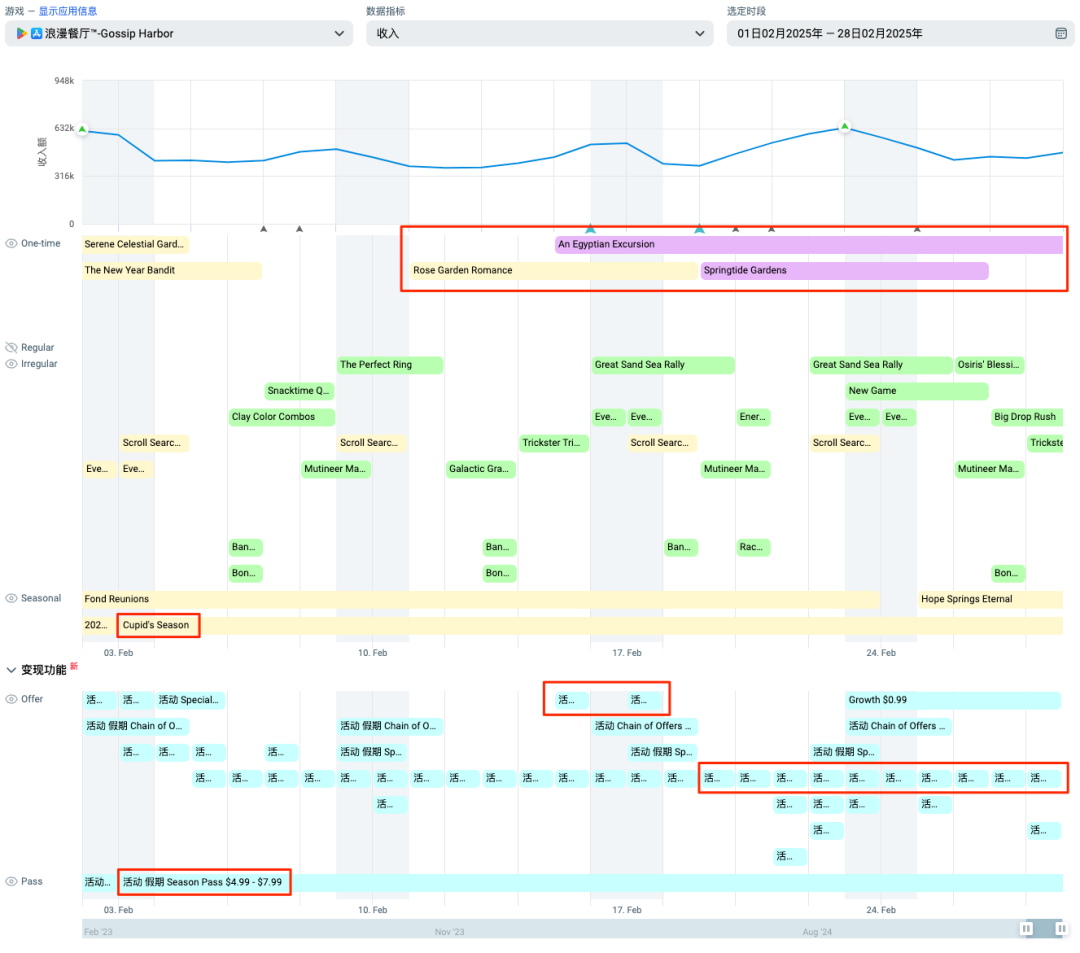Toggle Irregular events visibility eye
The height and width of the screenshot is (953, 1080).
coord(11,364)
